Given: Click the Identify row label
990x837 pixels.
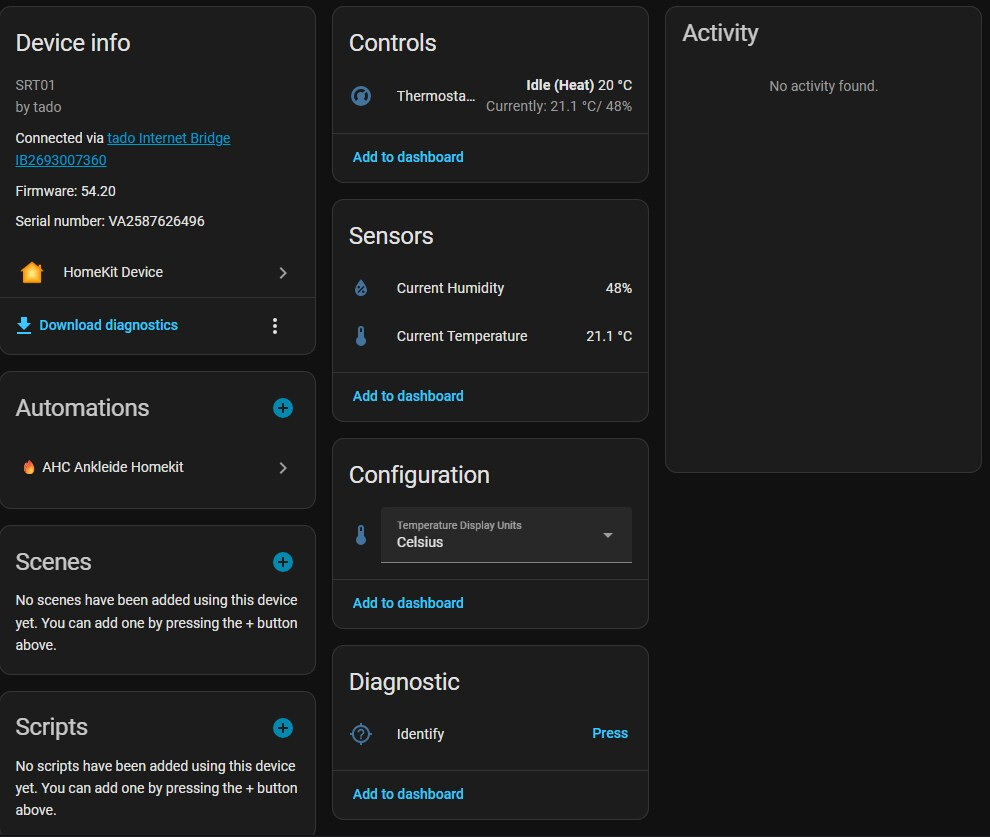Looking at the screenshot, I should 420,734.
